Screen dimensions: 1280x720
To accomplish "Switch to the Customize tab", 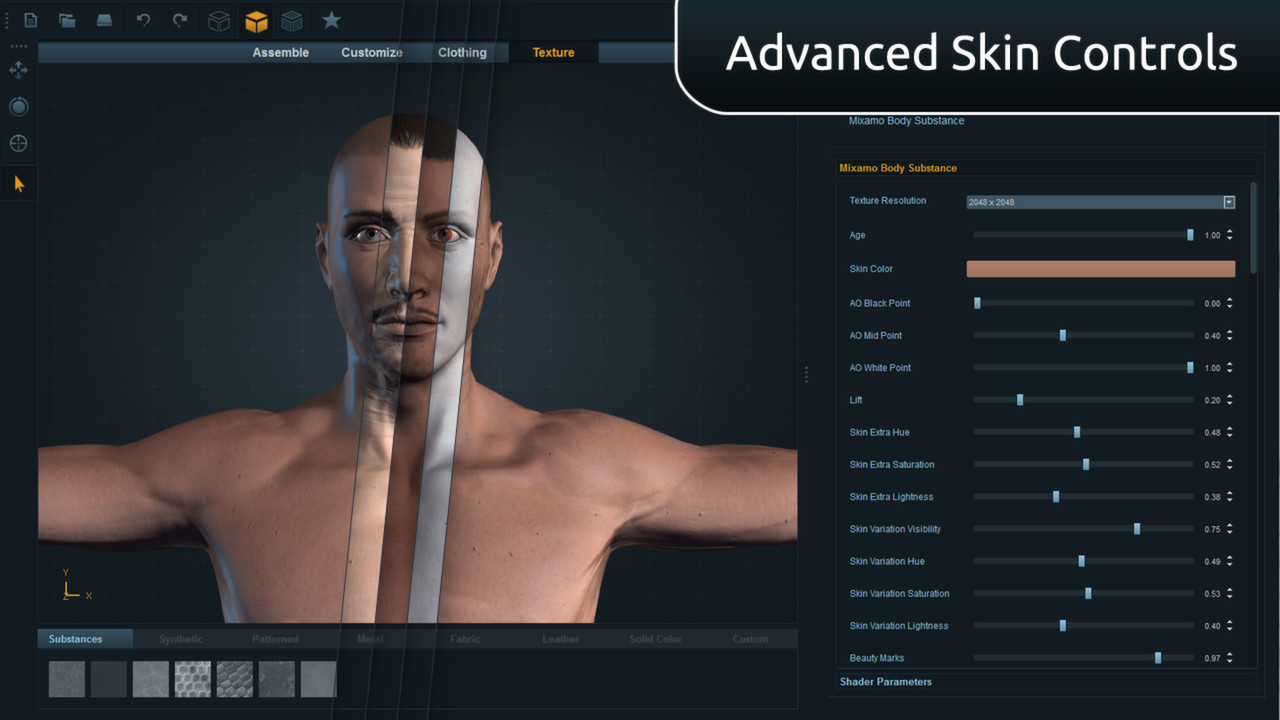I will (372, 52).
